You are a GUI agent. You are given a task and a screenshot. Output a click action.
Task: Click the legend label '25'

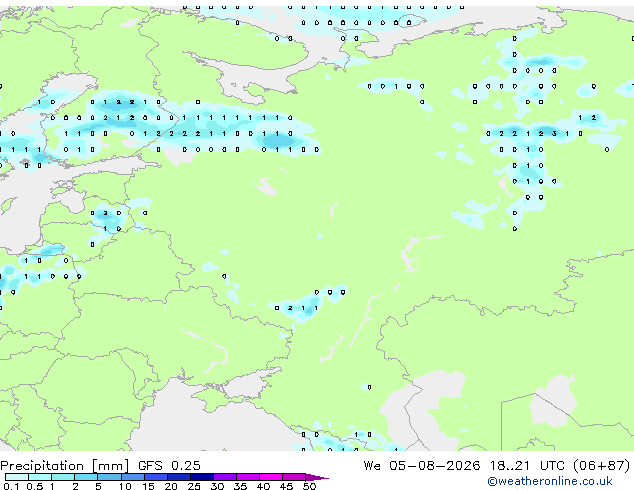point(194,486)
